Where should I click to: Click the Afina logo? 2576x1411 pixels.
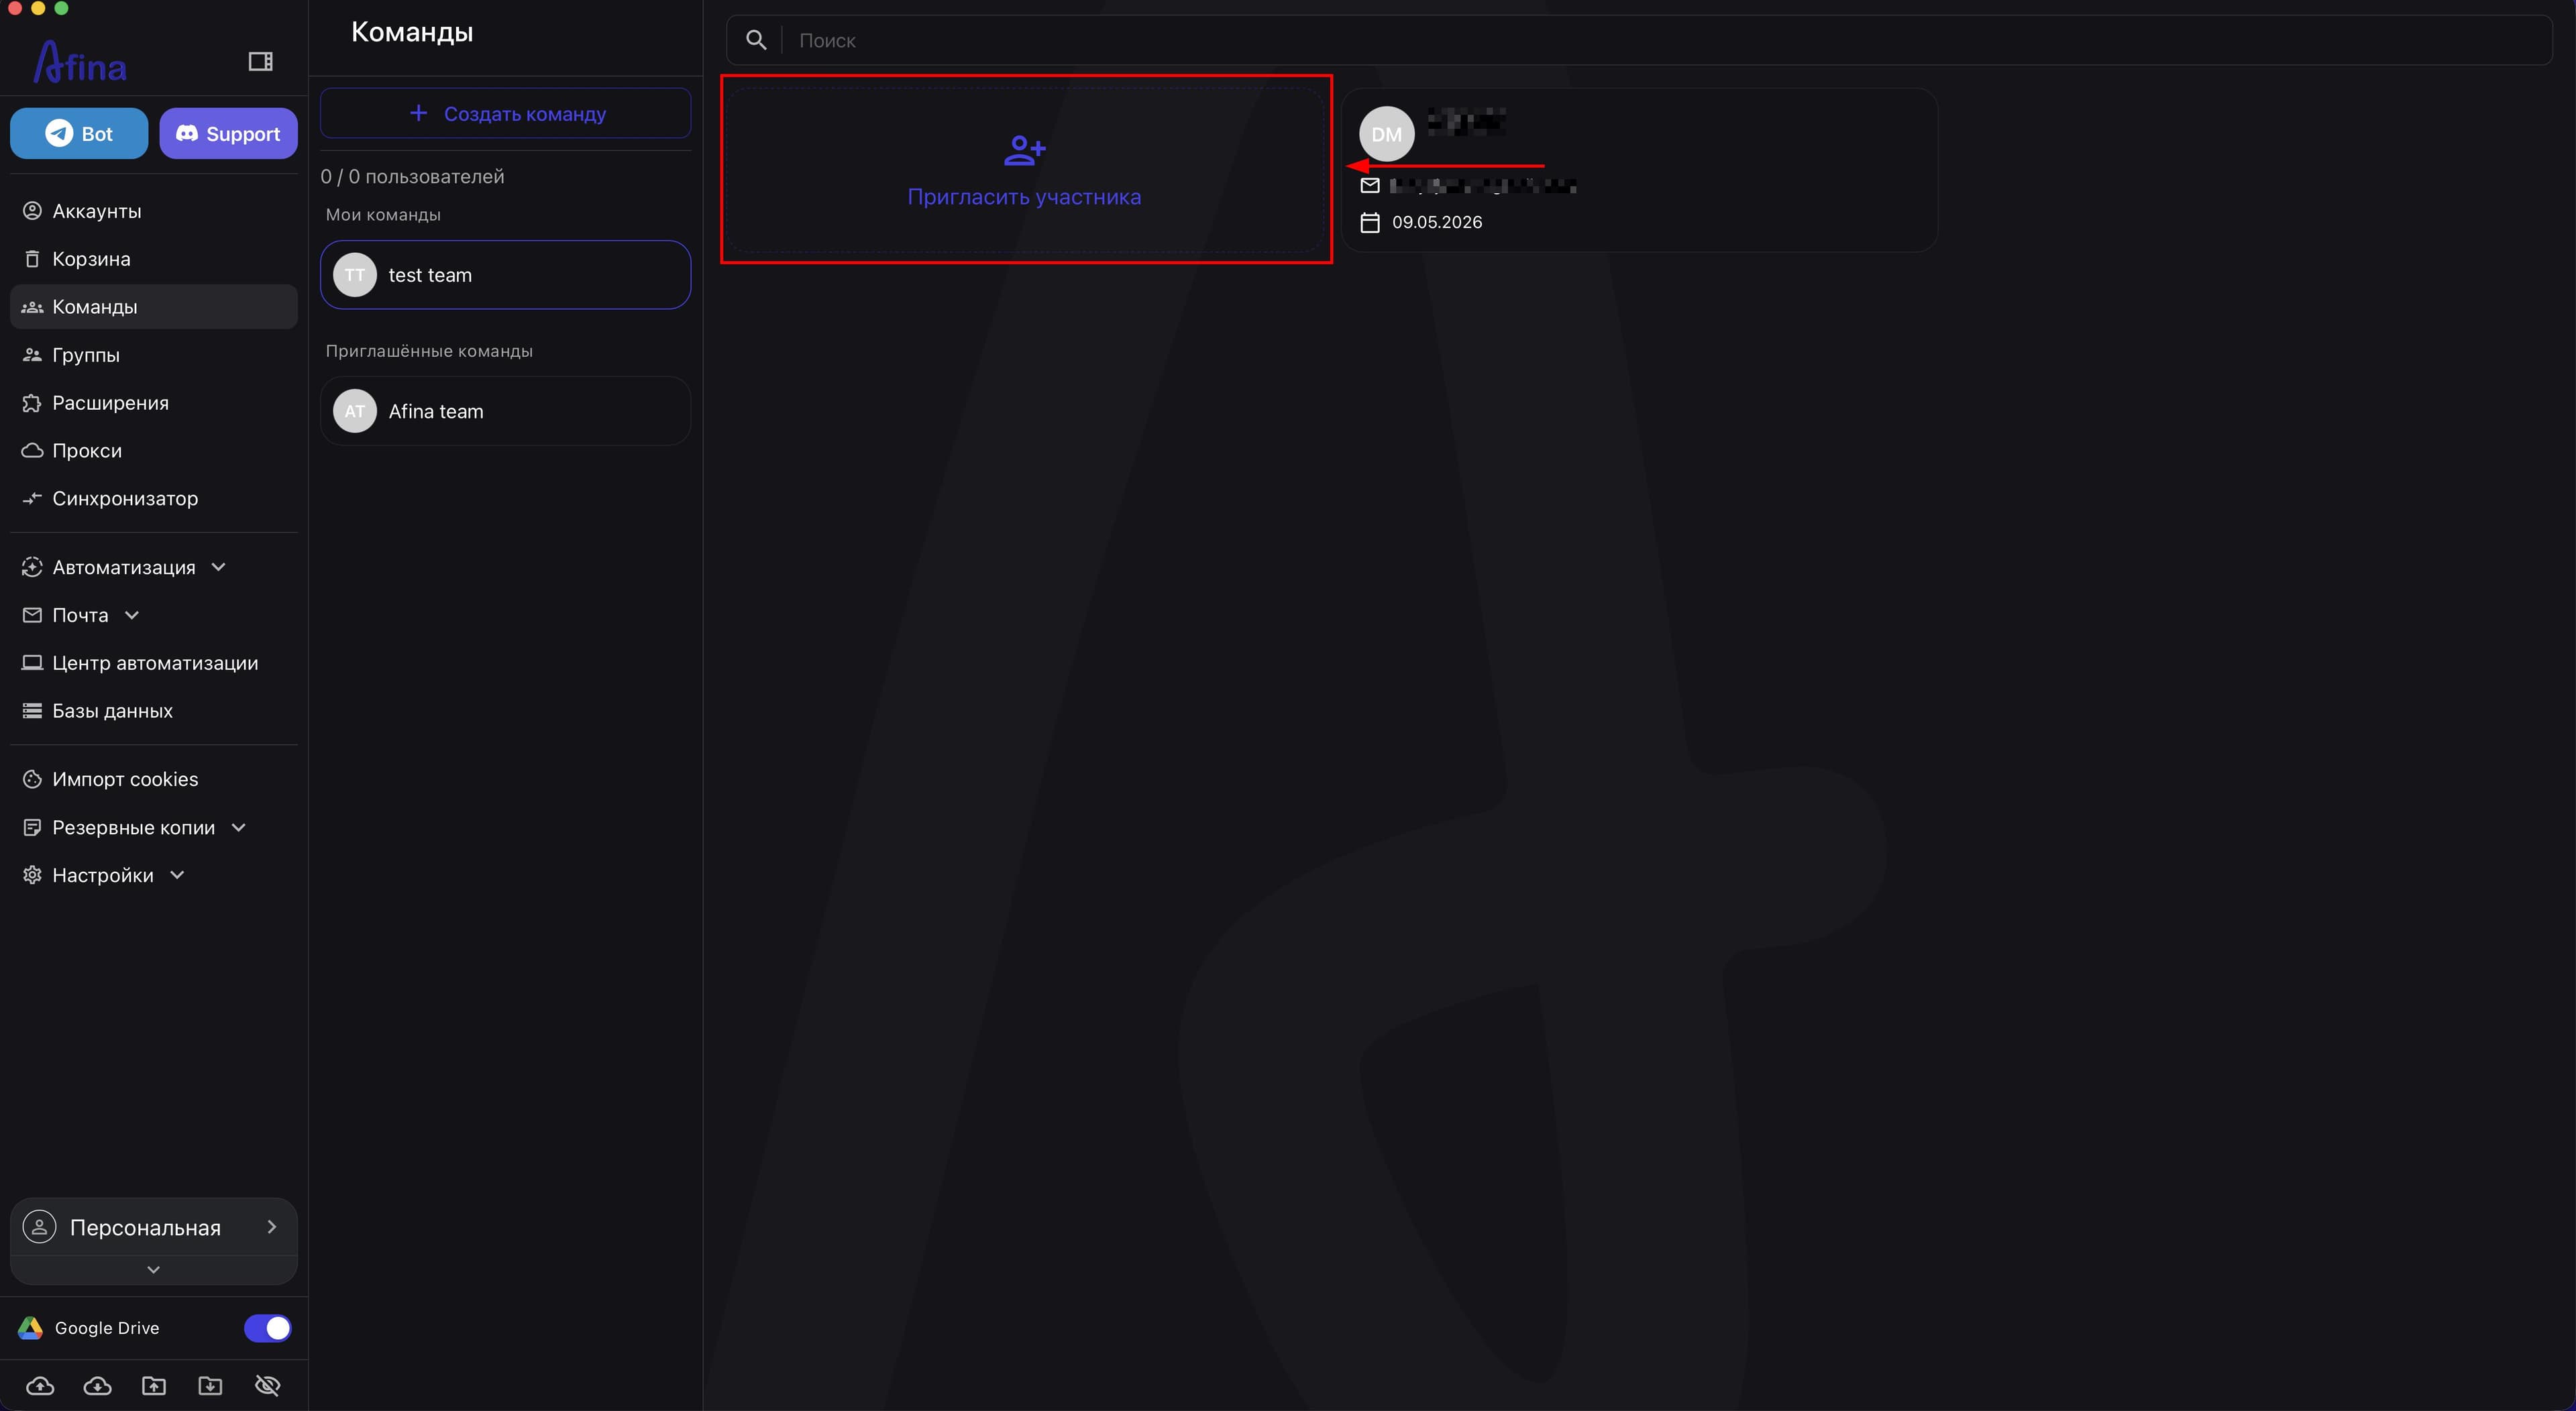80,62
